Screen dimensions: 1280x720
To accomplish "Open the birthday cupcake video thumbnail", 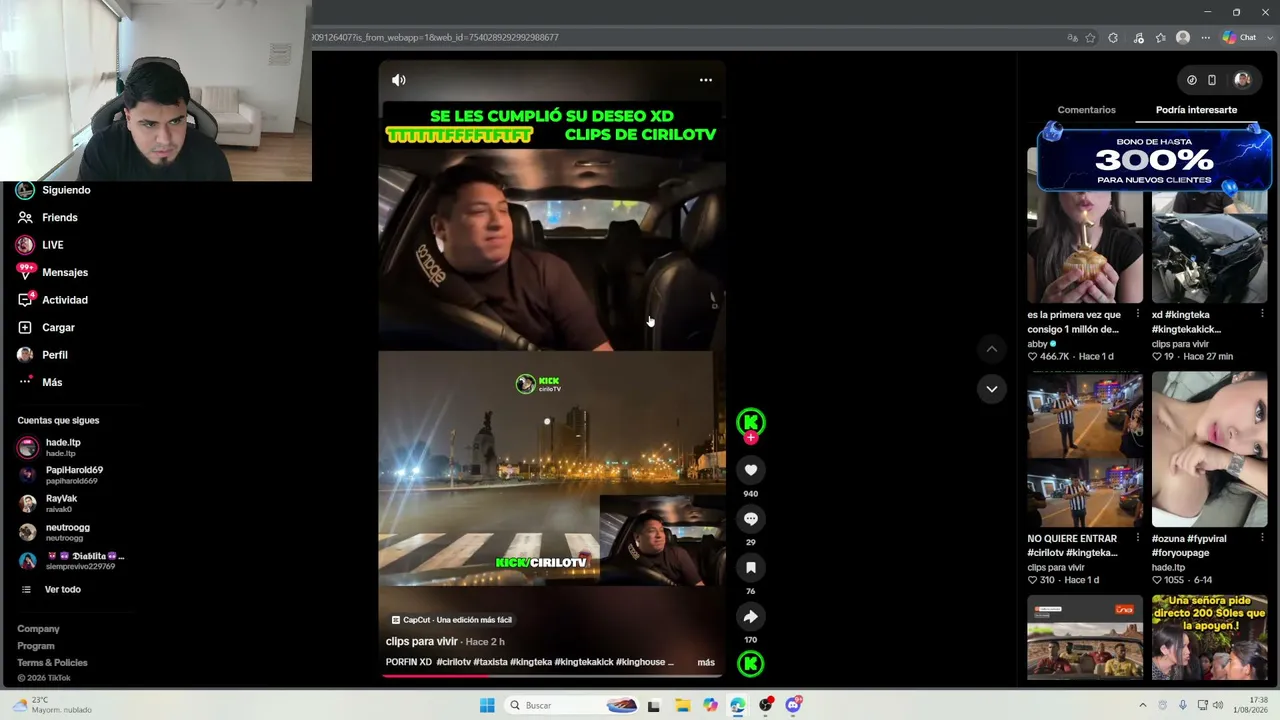I will 1085,247.
